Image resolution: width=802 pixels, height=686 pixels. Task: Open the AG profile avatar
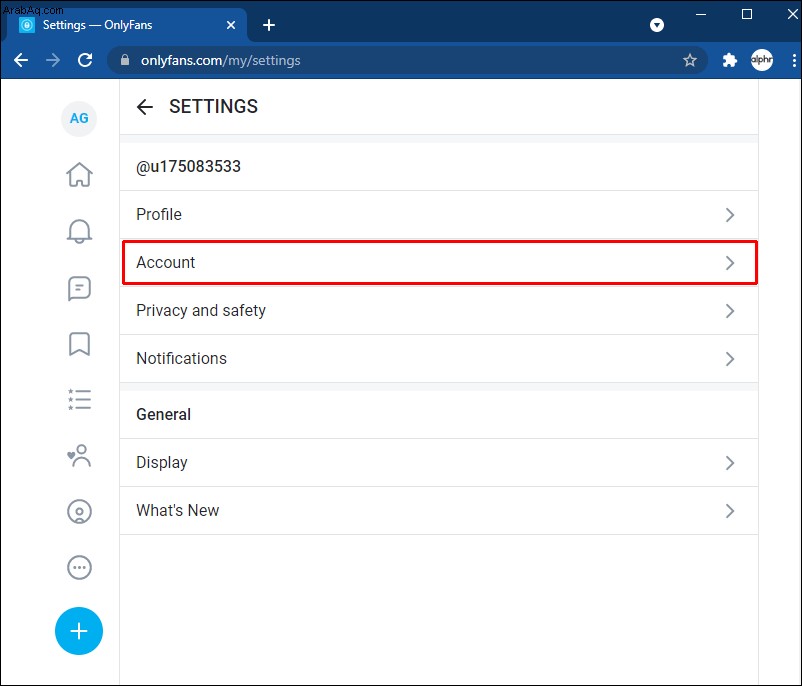tap(79, 119)
